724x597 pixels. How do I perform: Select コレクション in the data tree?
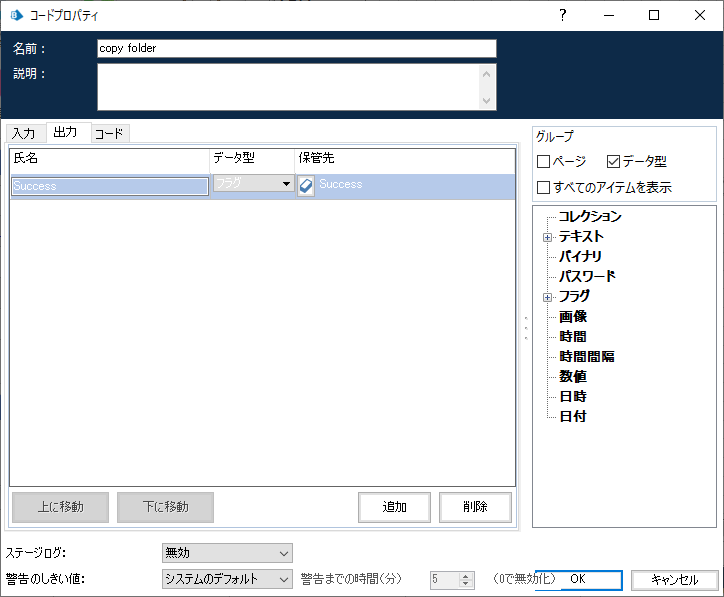[x=590, y=216]
